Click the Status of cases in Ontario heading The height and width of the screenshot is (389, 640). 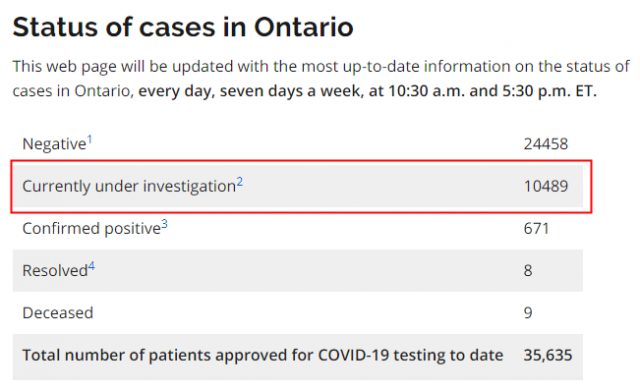pyautogui.click(x=183, y=27)
